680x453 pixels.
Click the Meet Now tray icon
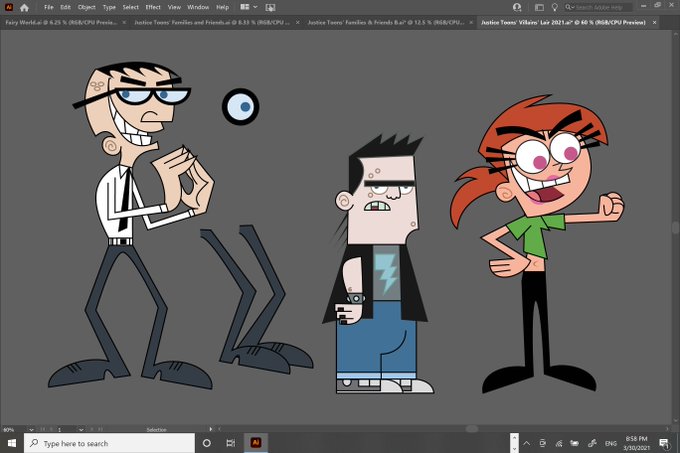click(x=543, y=443)
